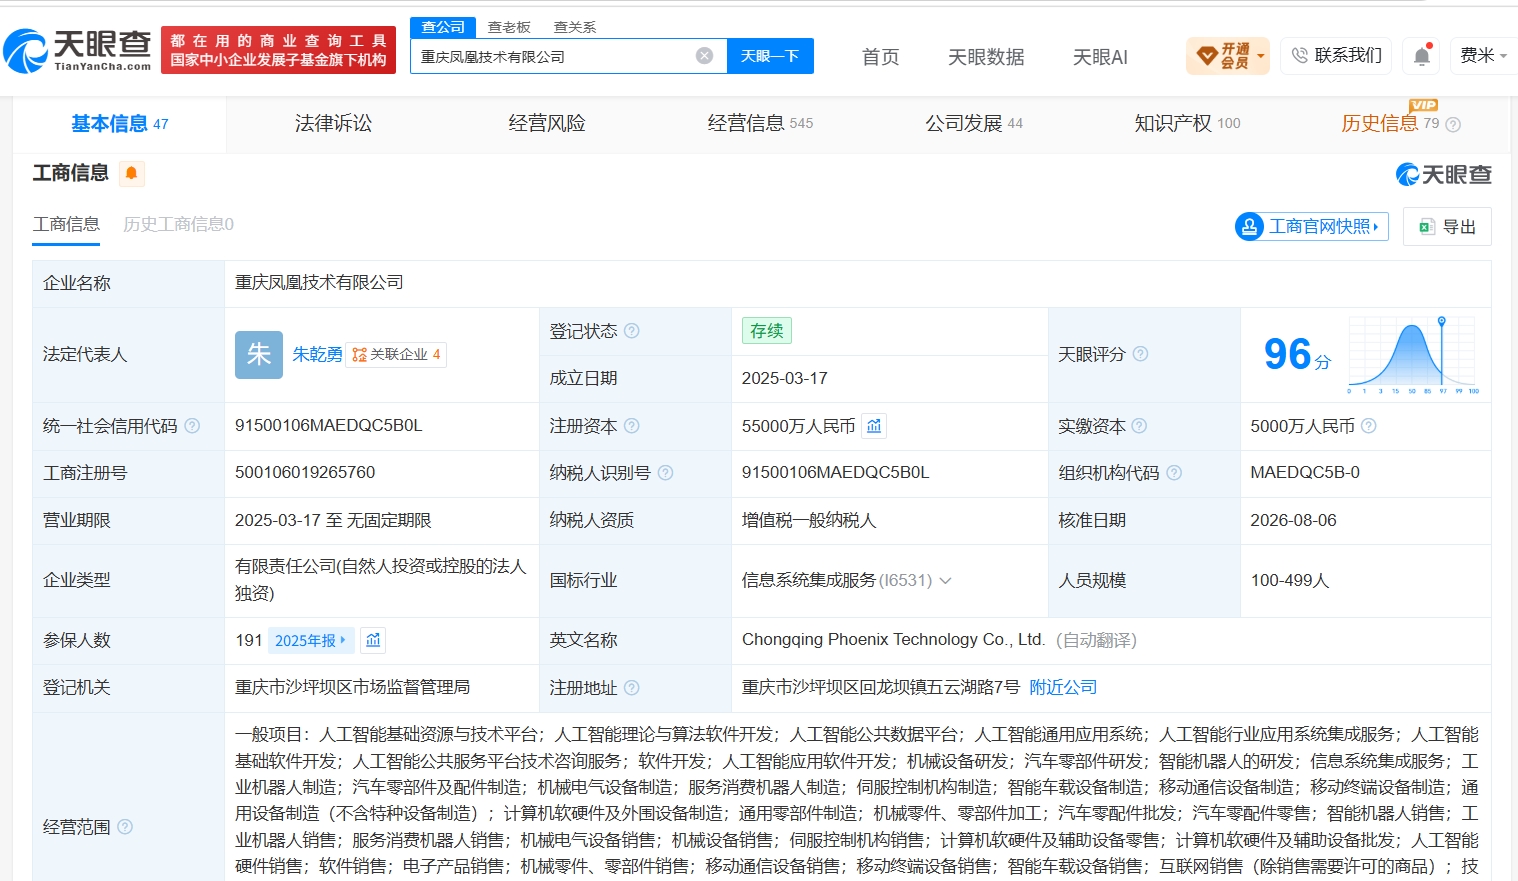This screenshot has width=1518, height=881.
Task: Click the 朱 avatar of the legal representative
Action: [x=259, y=354]
